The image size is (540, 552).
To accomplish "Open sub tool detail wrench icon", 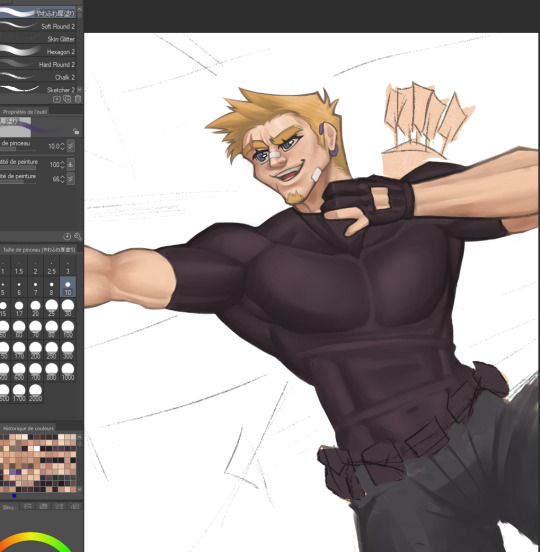I will (77, 237).
